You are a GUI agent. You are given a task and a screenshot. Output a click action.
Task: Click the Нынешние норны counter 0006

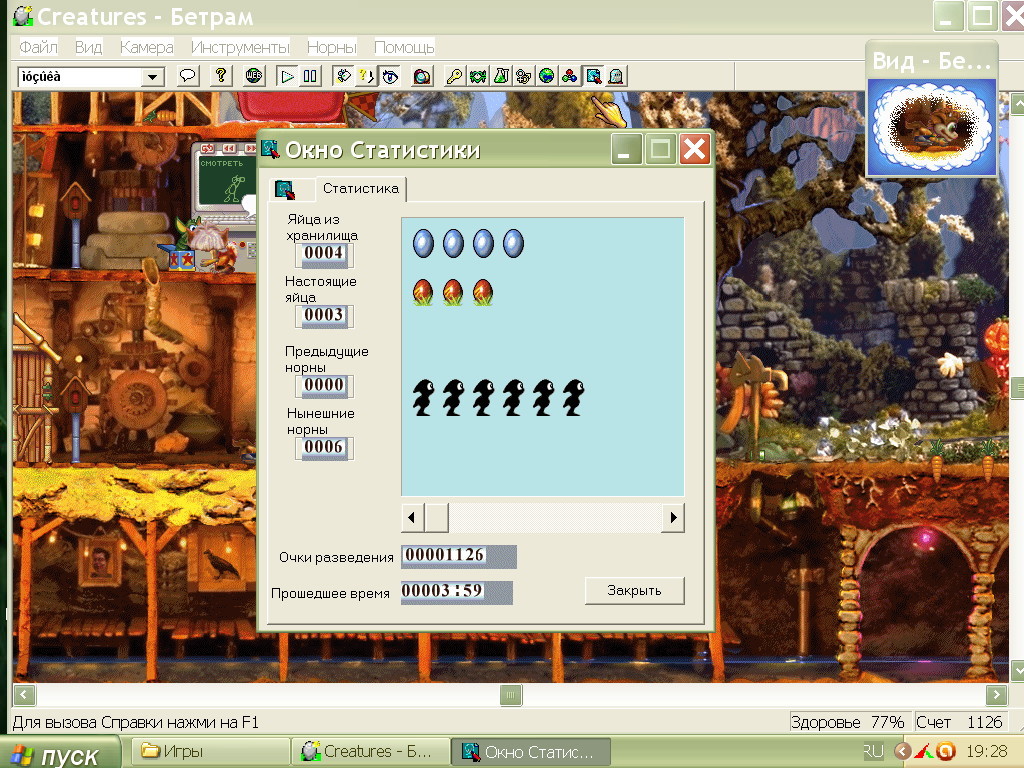pos(324,447)
